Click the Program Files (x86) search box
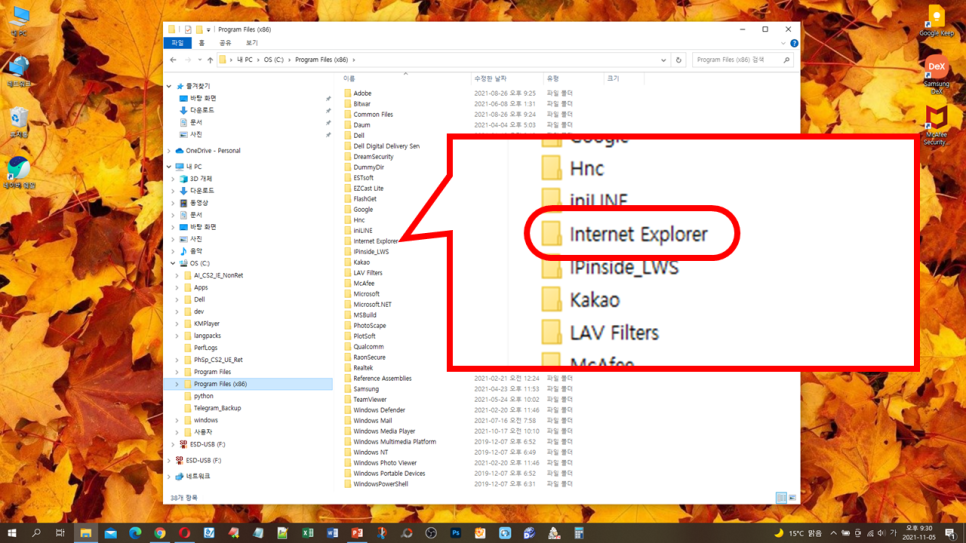This screenshot has height=543, width=966. [741, 60]
